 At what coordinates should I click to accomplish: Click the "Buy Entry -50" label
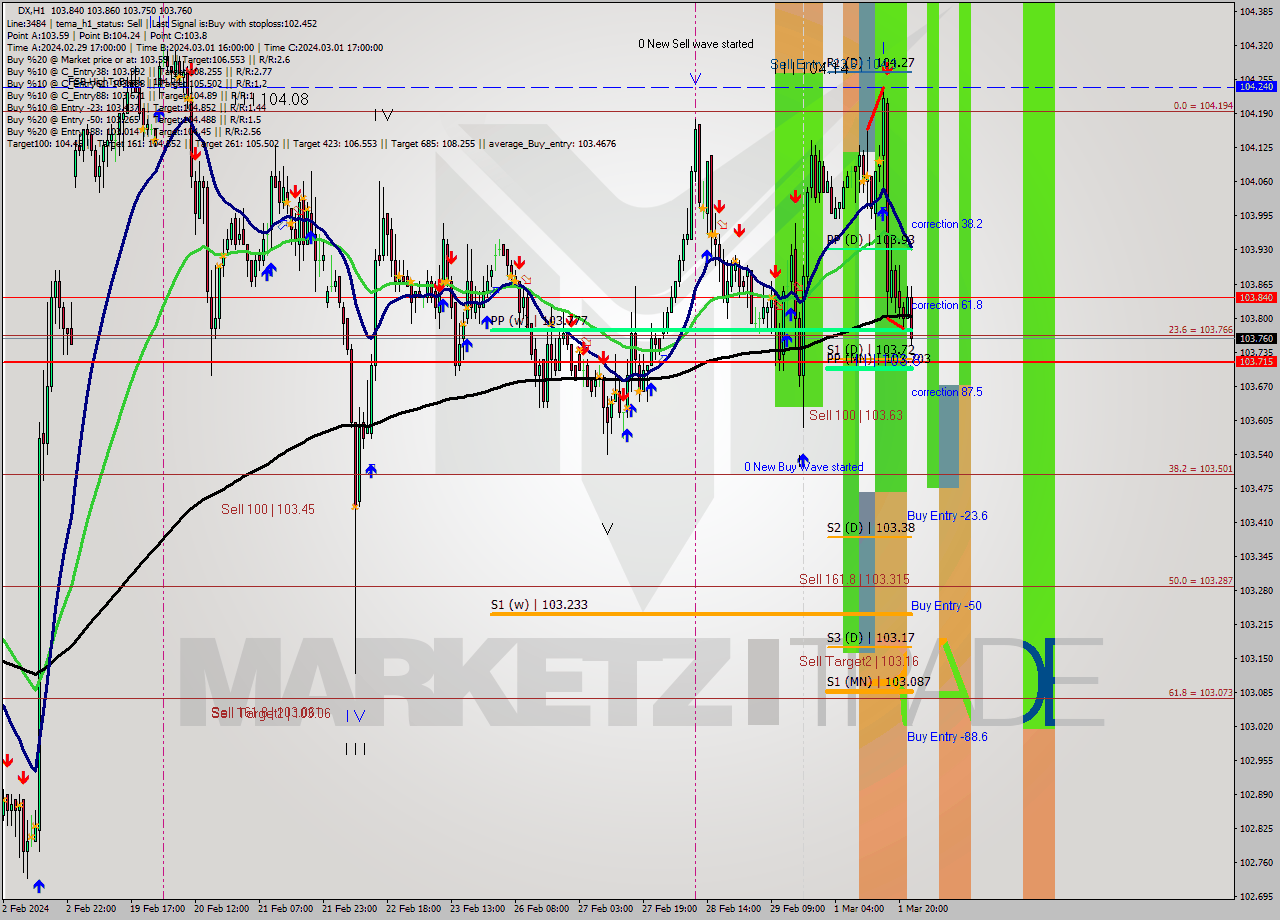(x=946, y=606)
